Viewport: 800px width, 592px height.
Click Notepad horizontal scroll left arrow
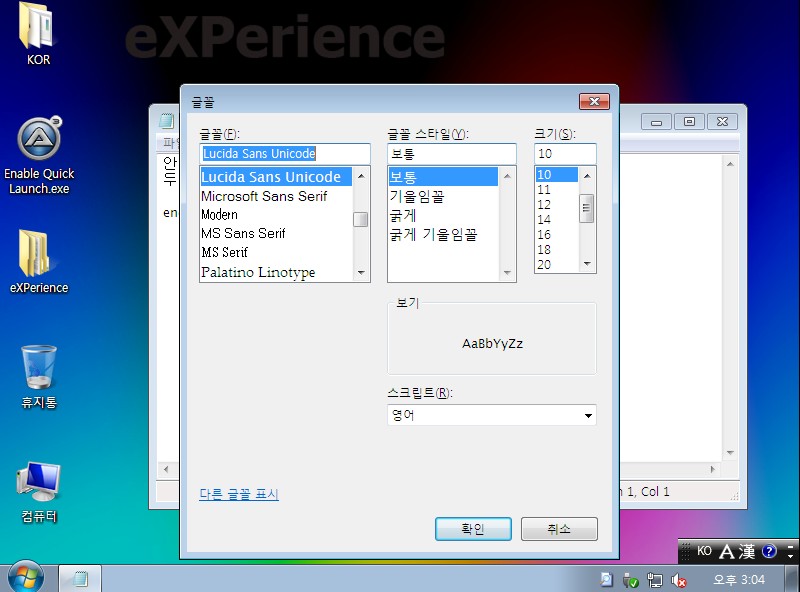point(166,469)
